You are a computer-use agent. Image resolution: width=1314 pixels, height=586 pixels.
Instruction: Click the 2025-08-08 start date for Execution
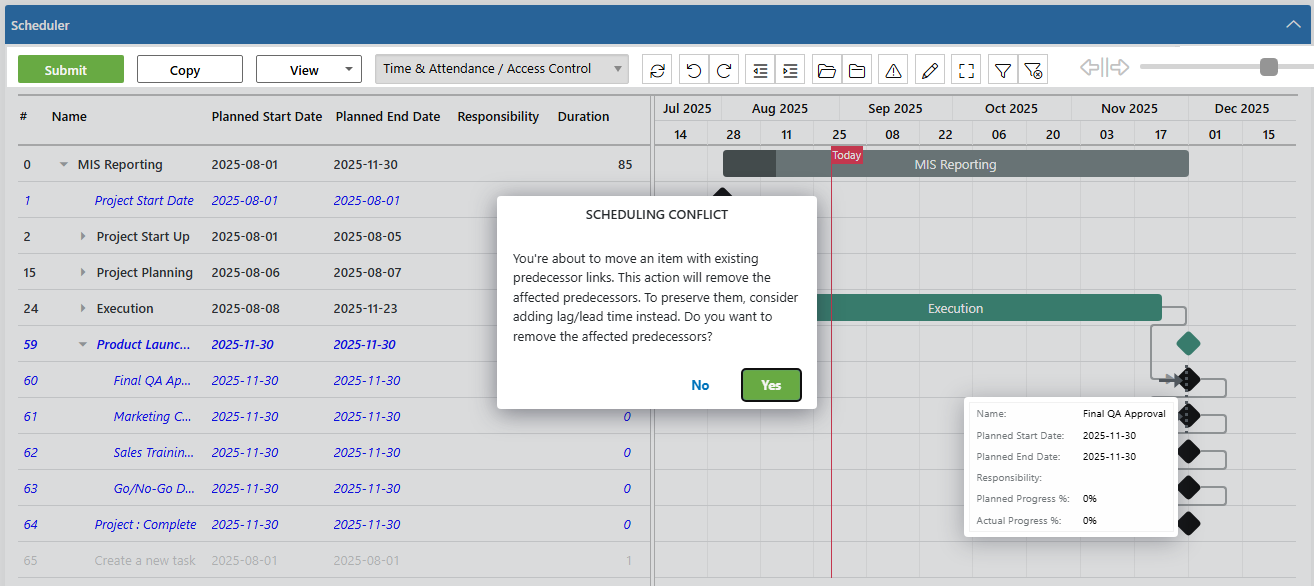click(245, 309)
